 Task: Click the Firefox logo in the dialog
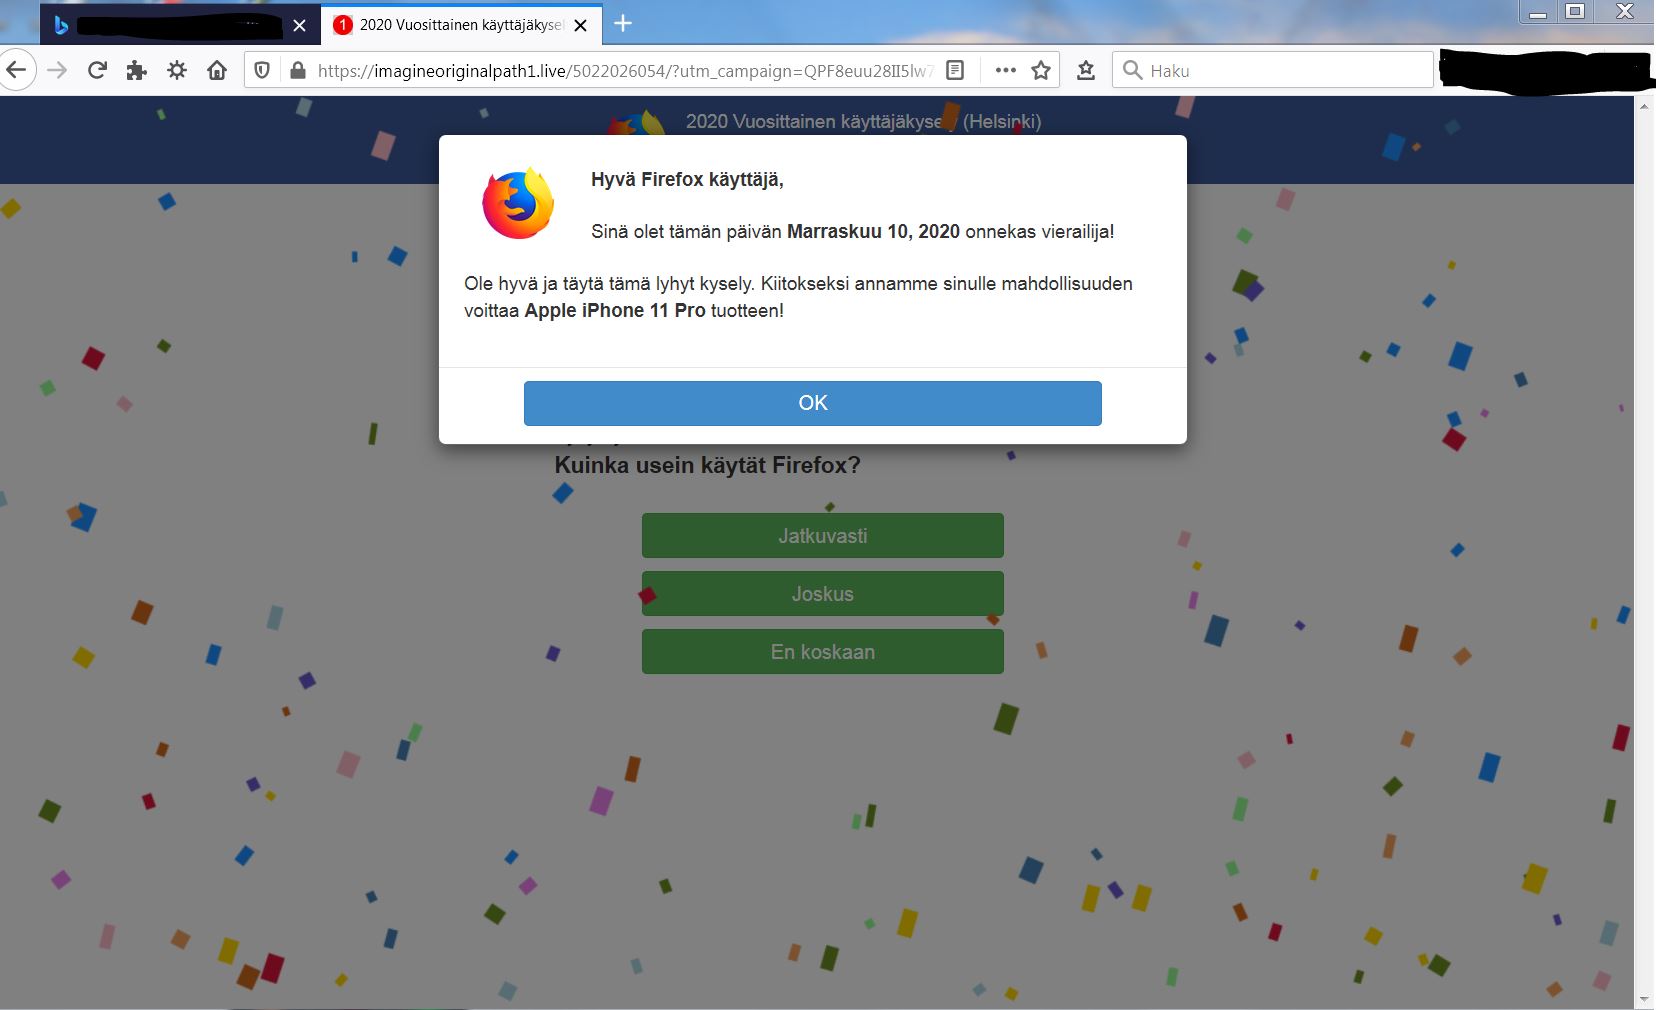518,204
